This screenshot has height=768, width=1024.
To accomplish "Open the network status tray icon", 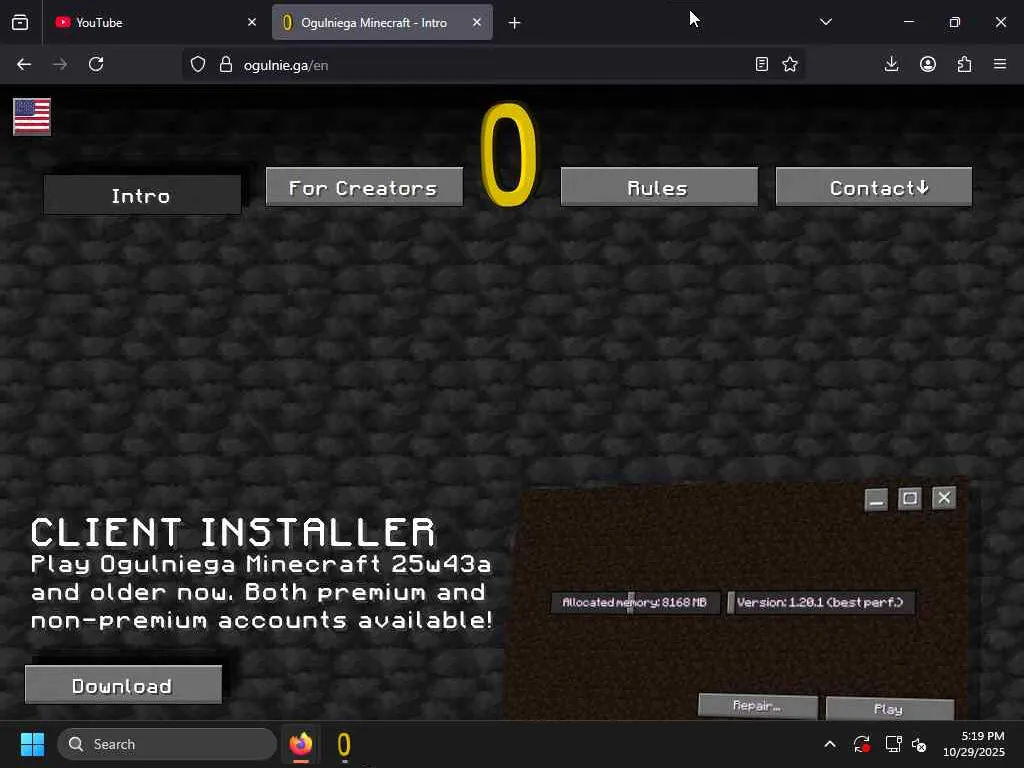I will click(x=893, y=744).
